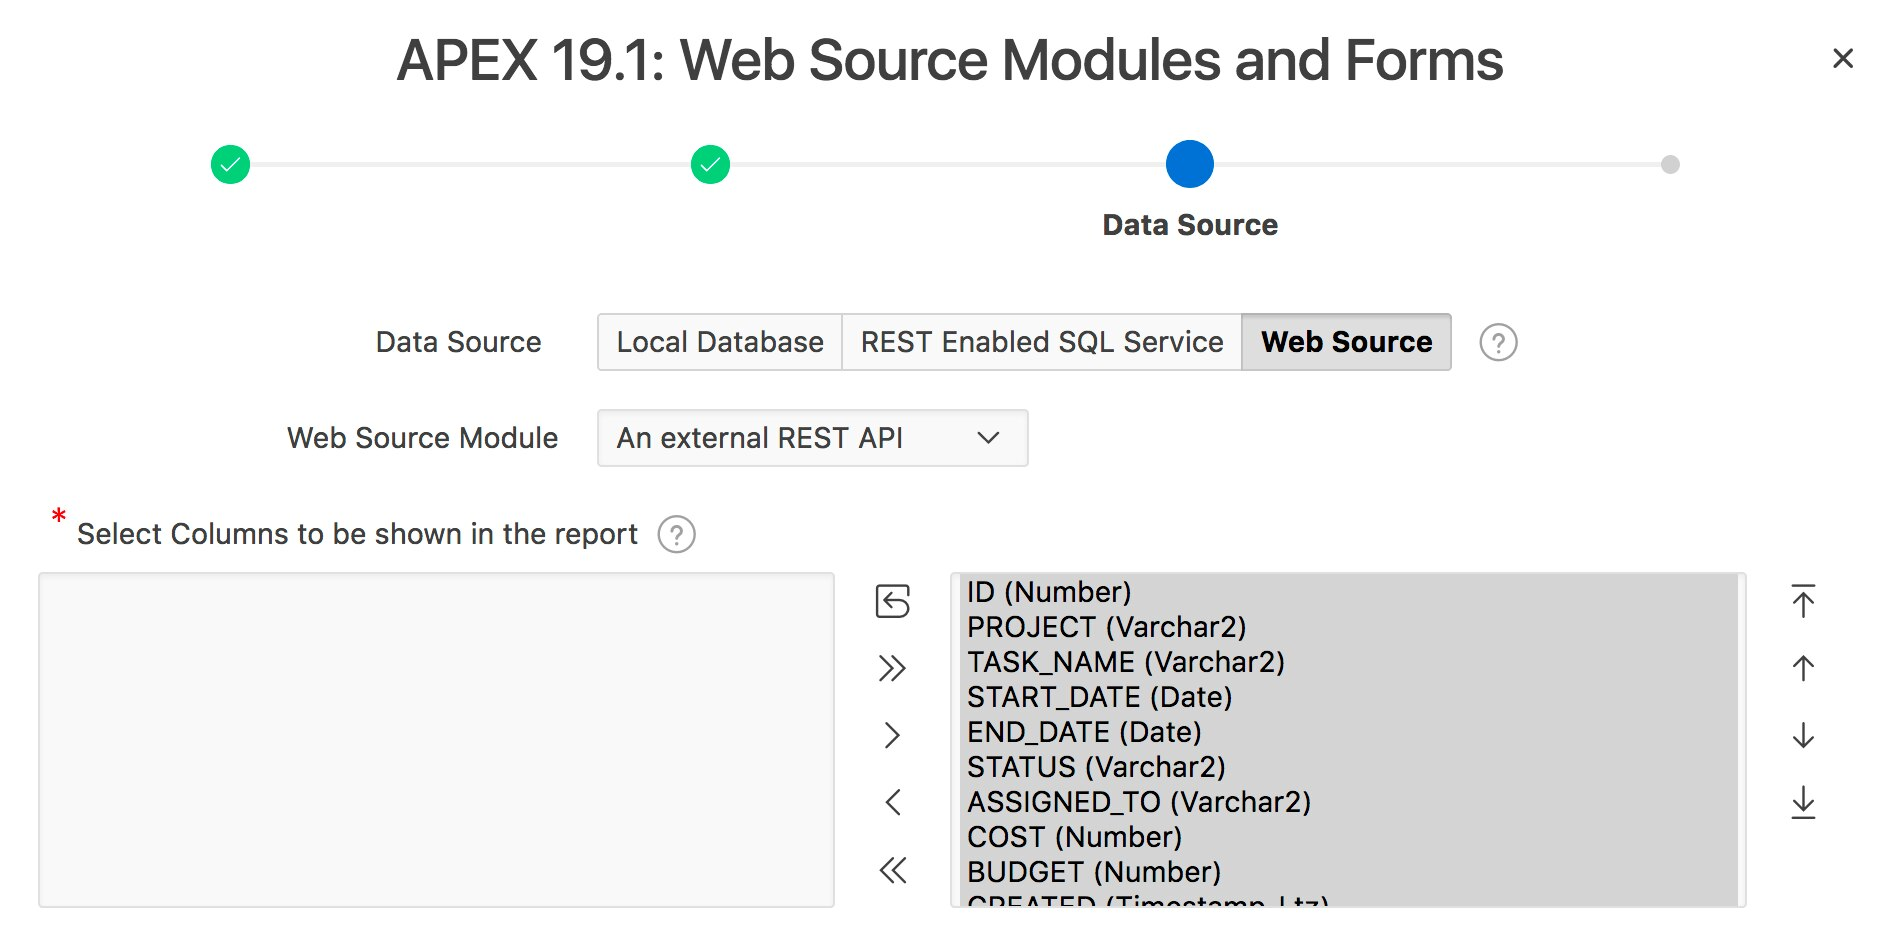The image size is (1896, 948).
Task: Select the Web Source data source option
Action: tap(1346, 342)
